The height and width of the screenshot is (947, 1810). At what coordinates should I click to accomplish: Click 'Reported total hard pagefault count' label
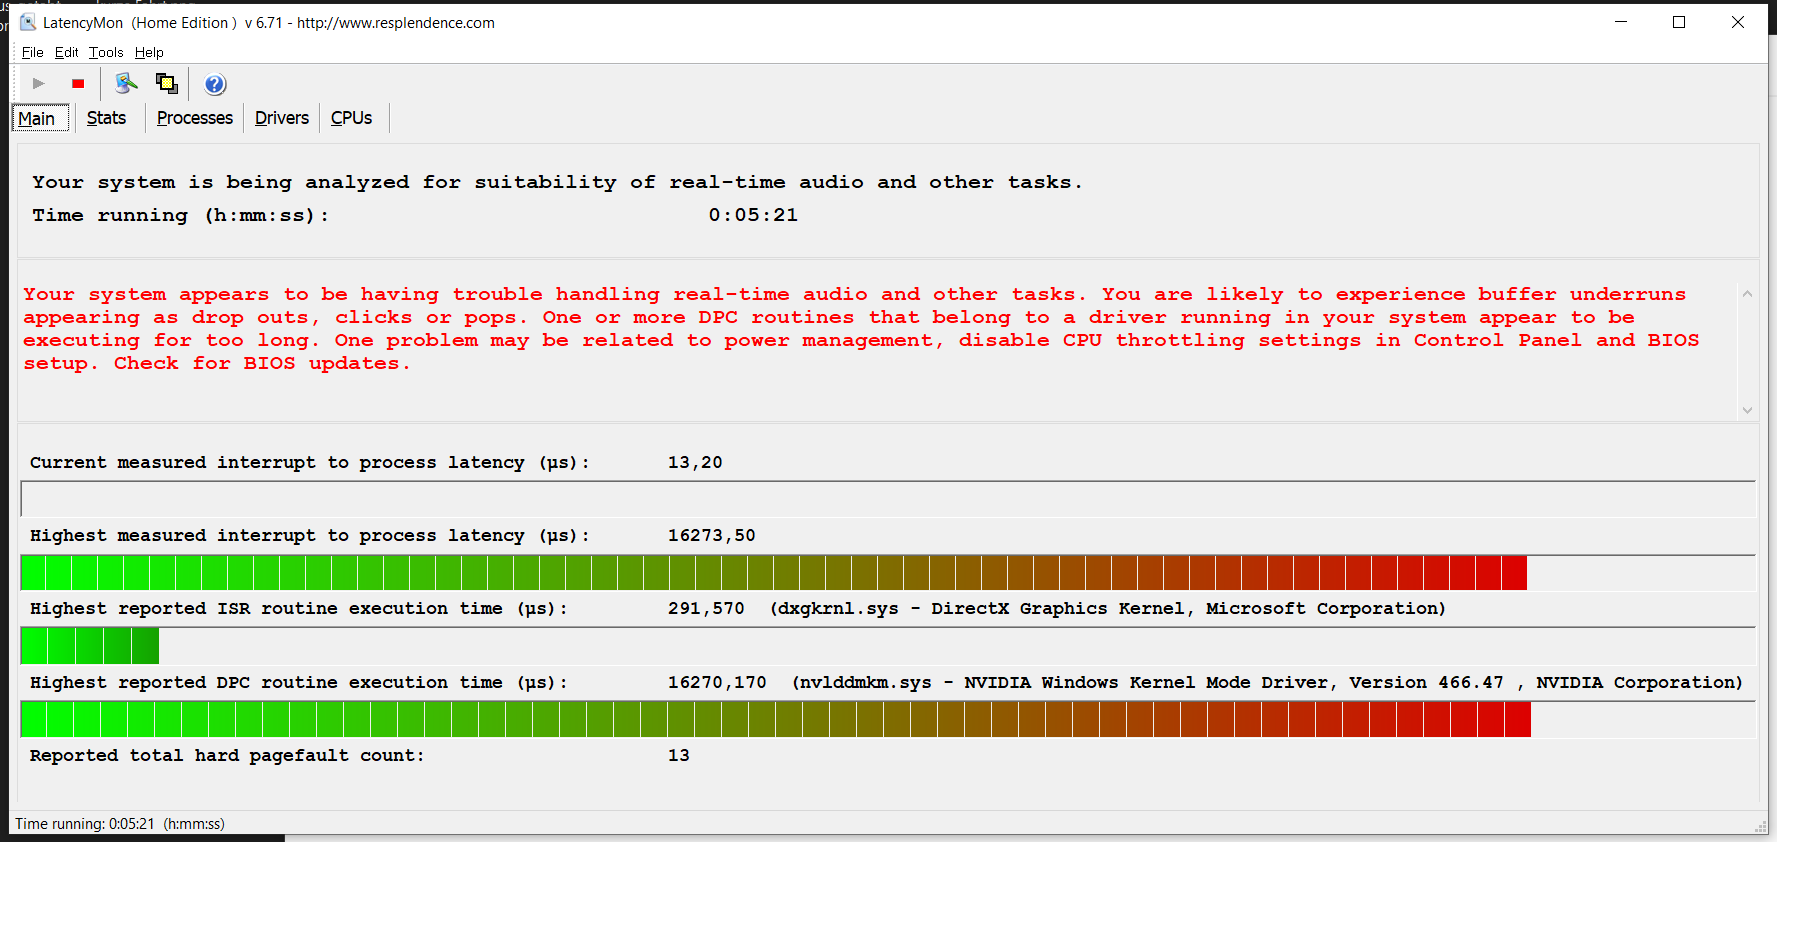pos(227,755)
